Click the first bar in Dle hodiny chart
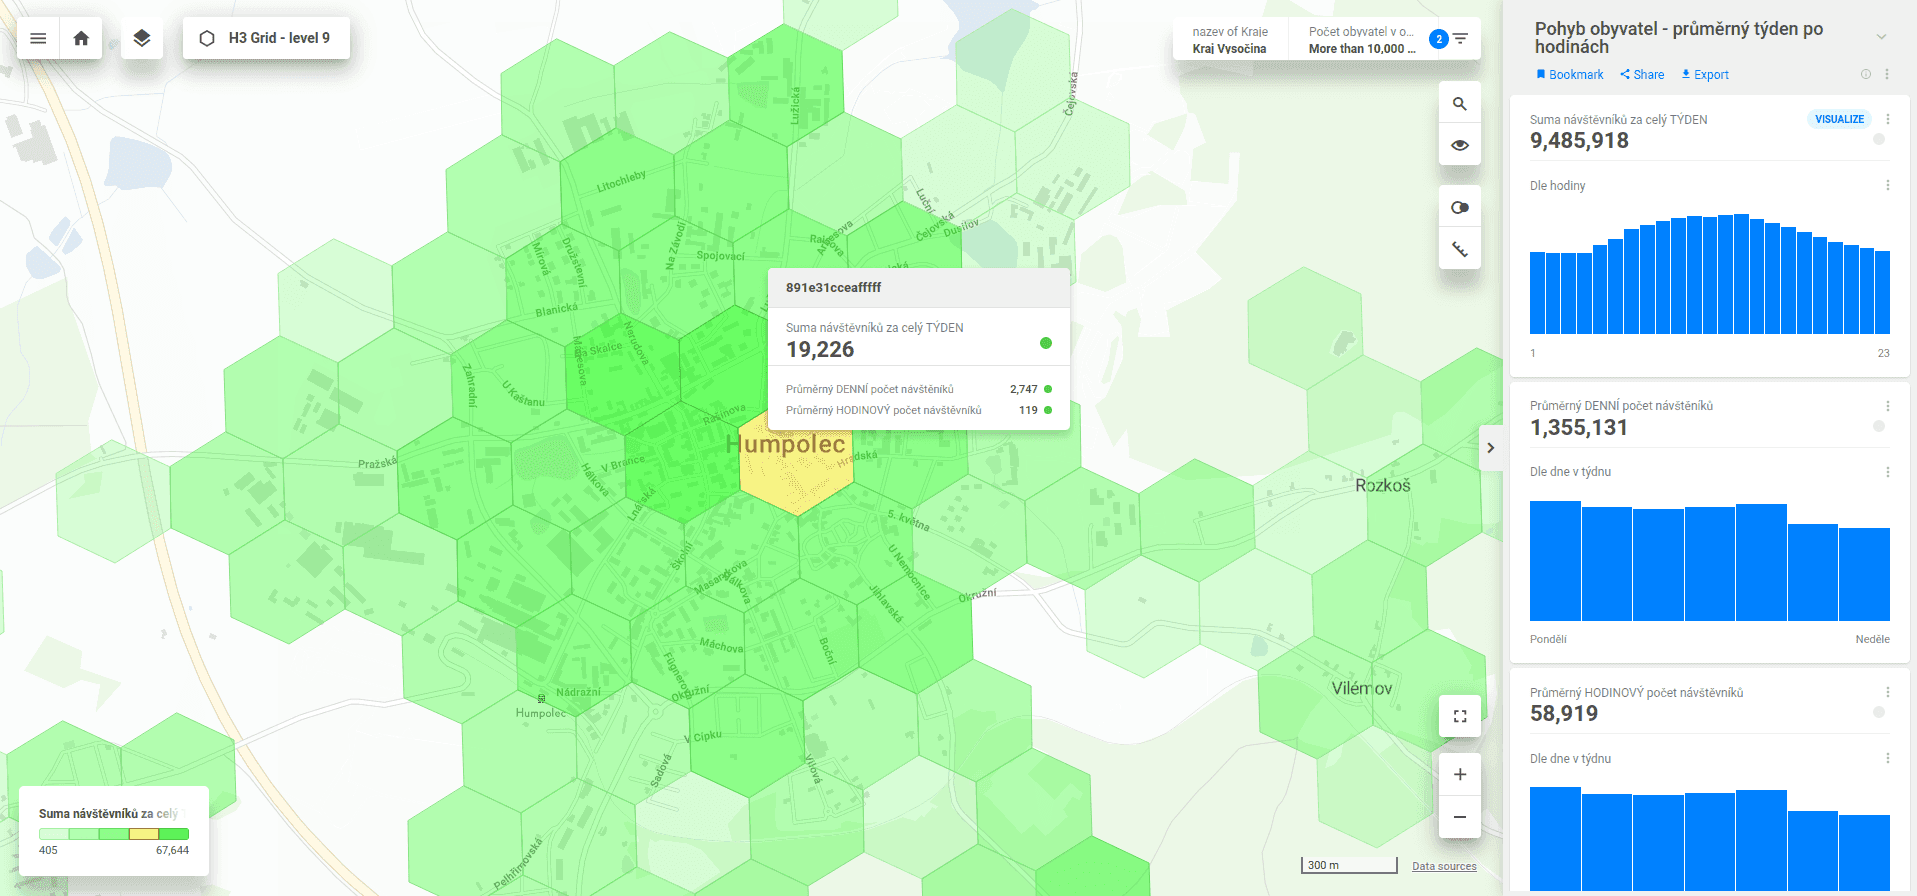This screenshot has height=896, width=1917. pos(1537,293)
